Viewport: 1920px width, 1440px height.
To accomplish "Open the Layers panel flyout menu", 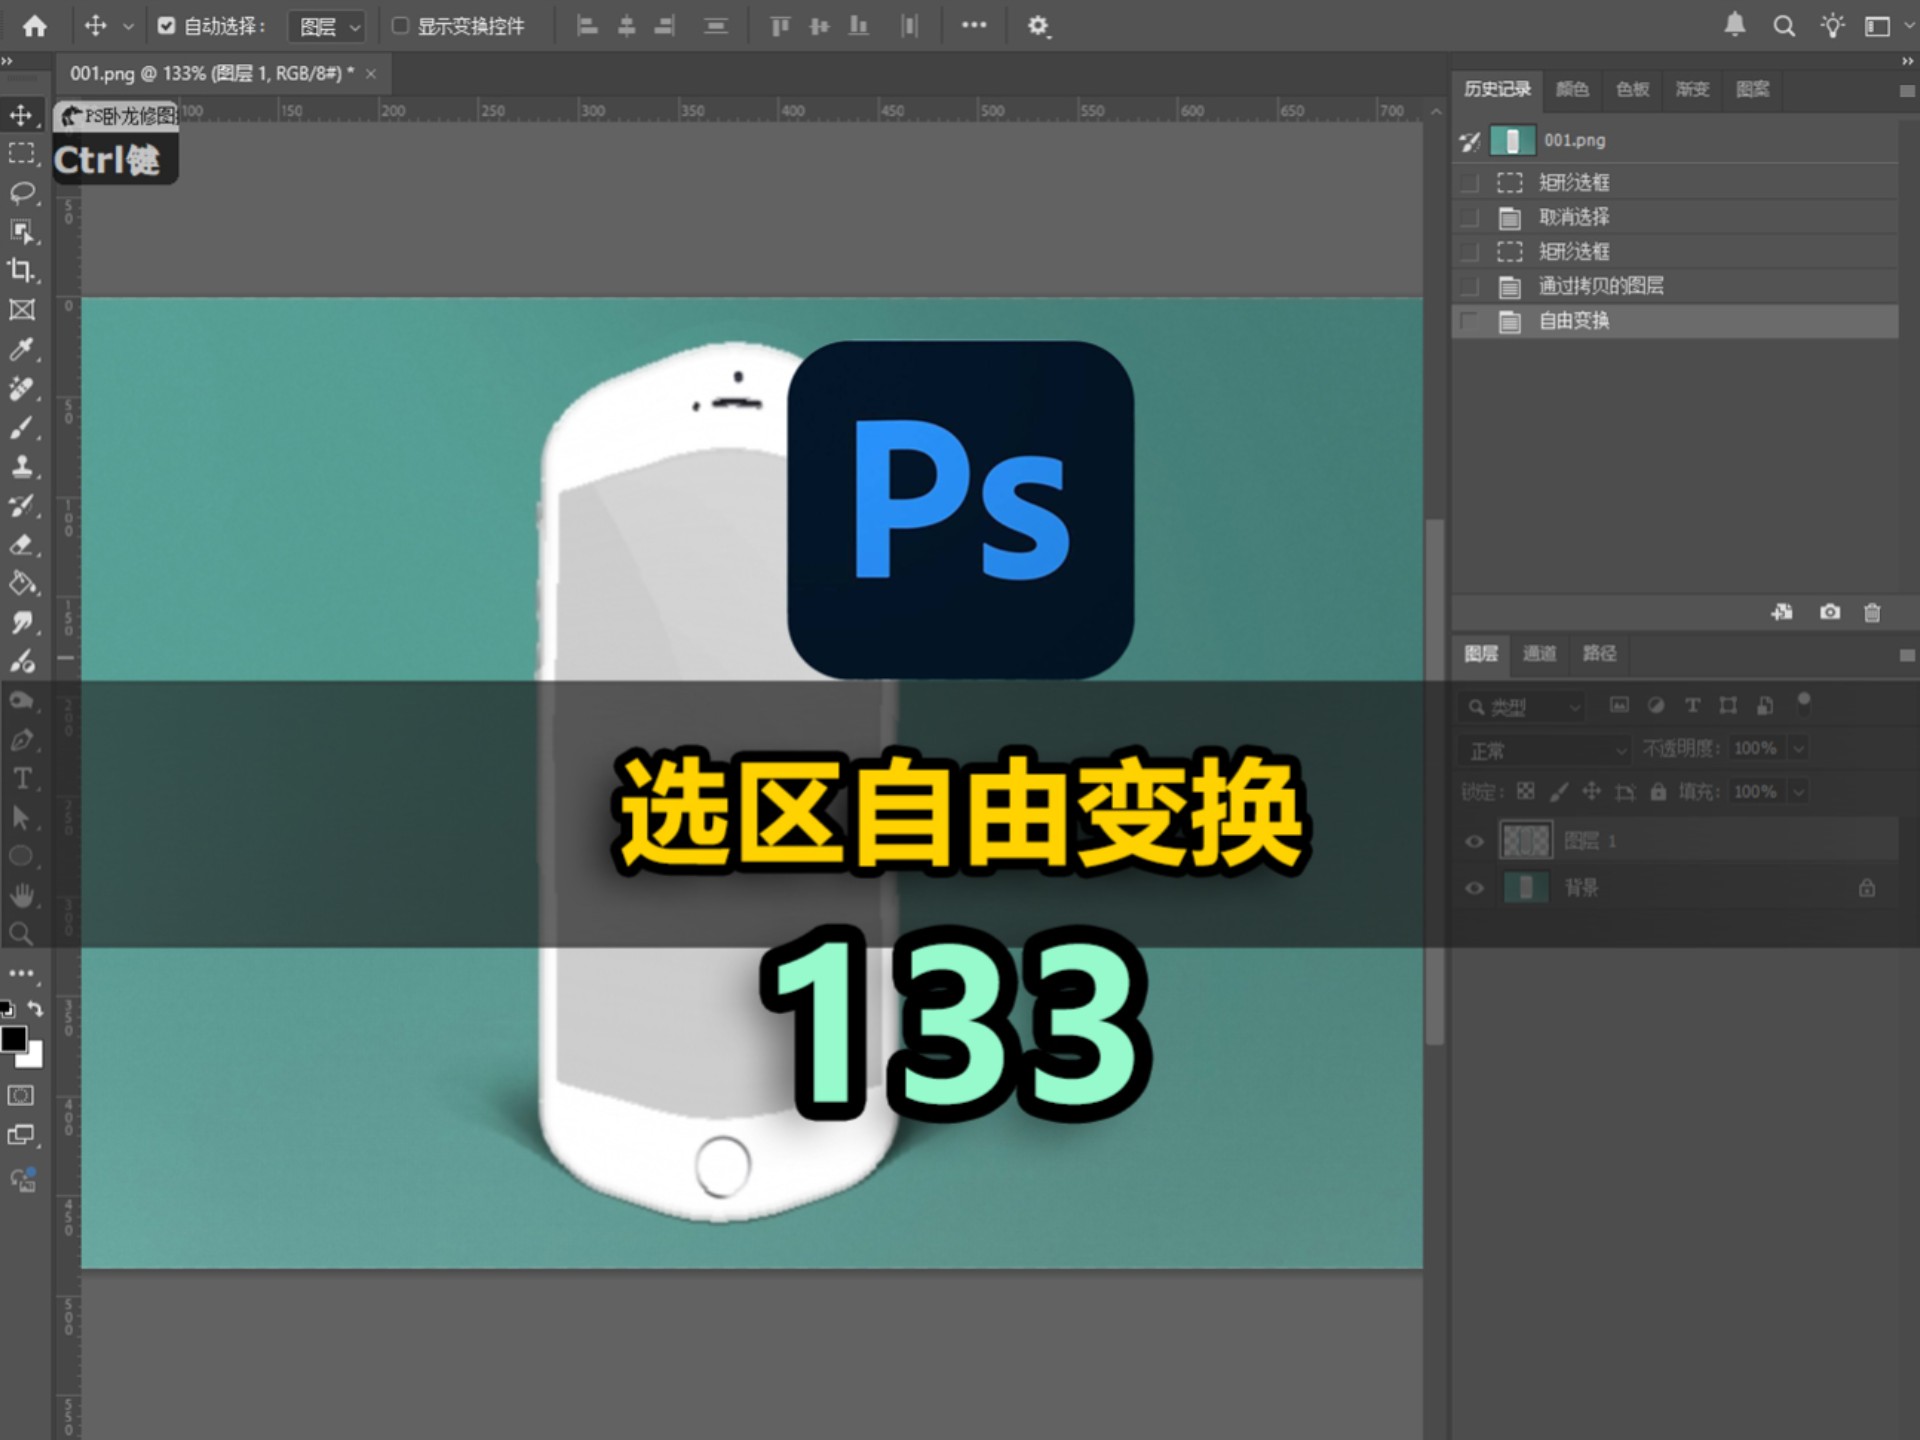I will 1906,655.
